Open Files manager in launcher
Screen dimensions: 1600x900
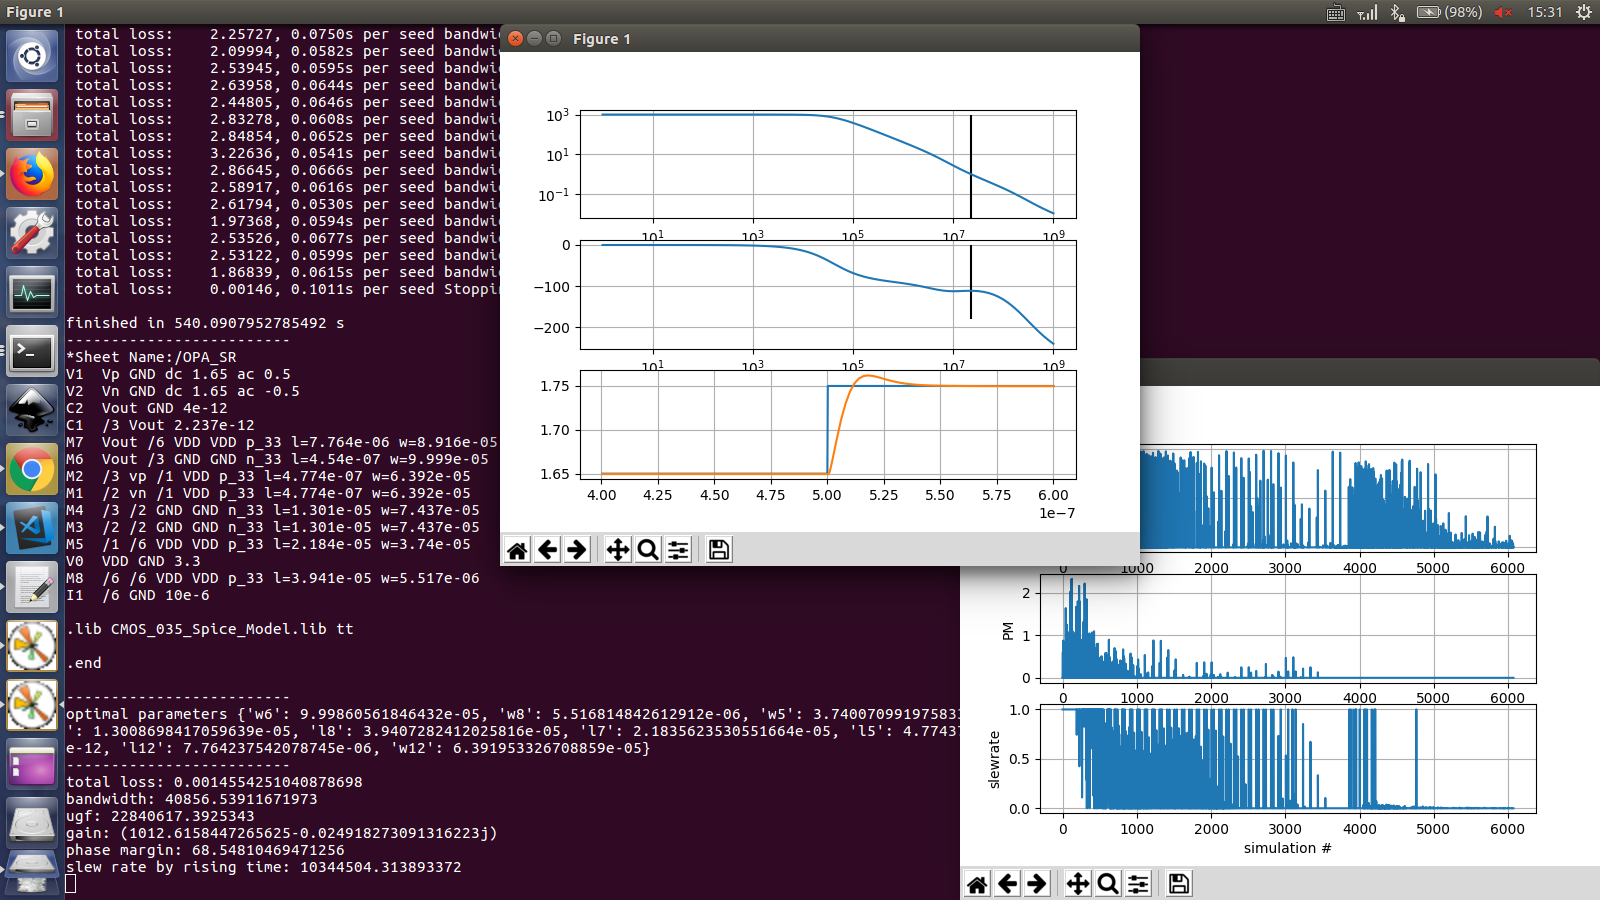click(32, 115)
